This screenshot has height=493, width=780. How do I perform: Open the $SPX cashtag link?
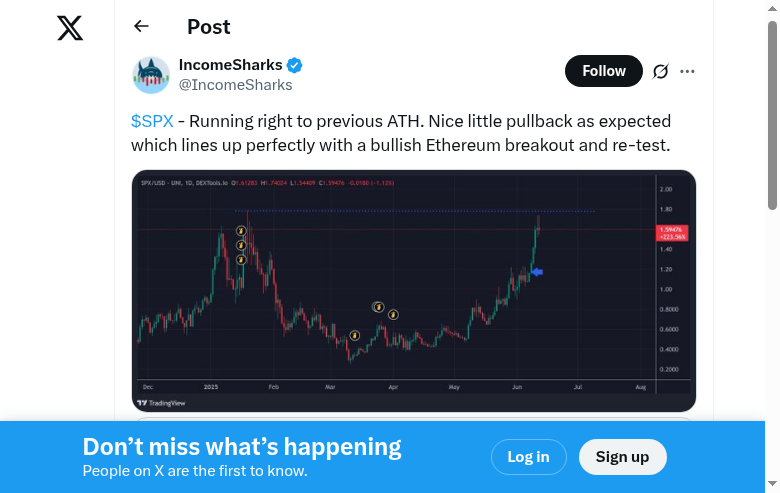152,121
